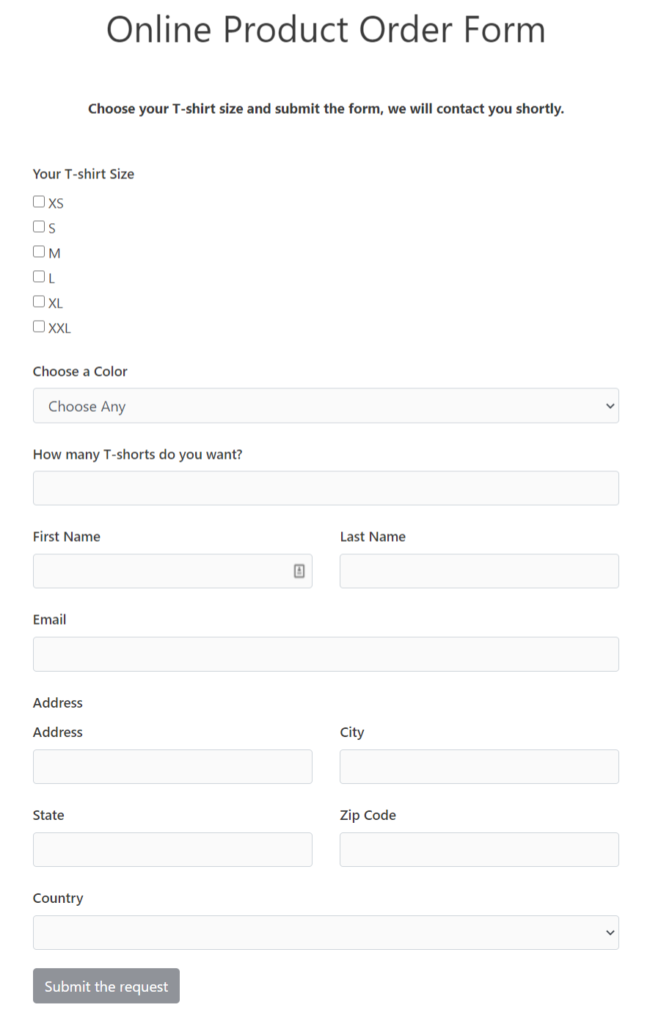Click the First Name input field
Viewport: 650px width, 1024px height.
coord(160,570)
